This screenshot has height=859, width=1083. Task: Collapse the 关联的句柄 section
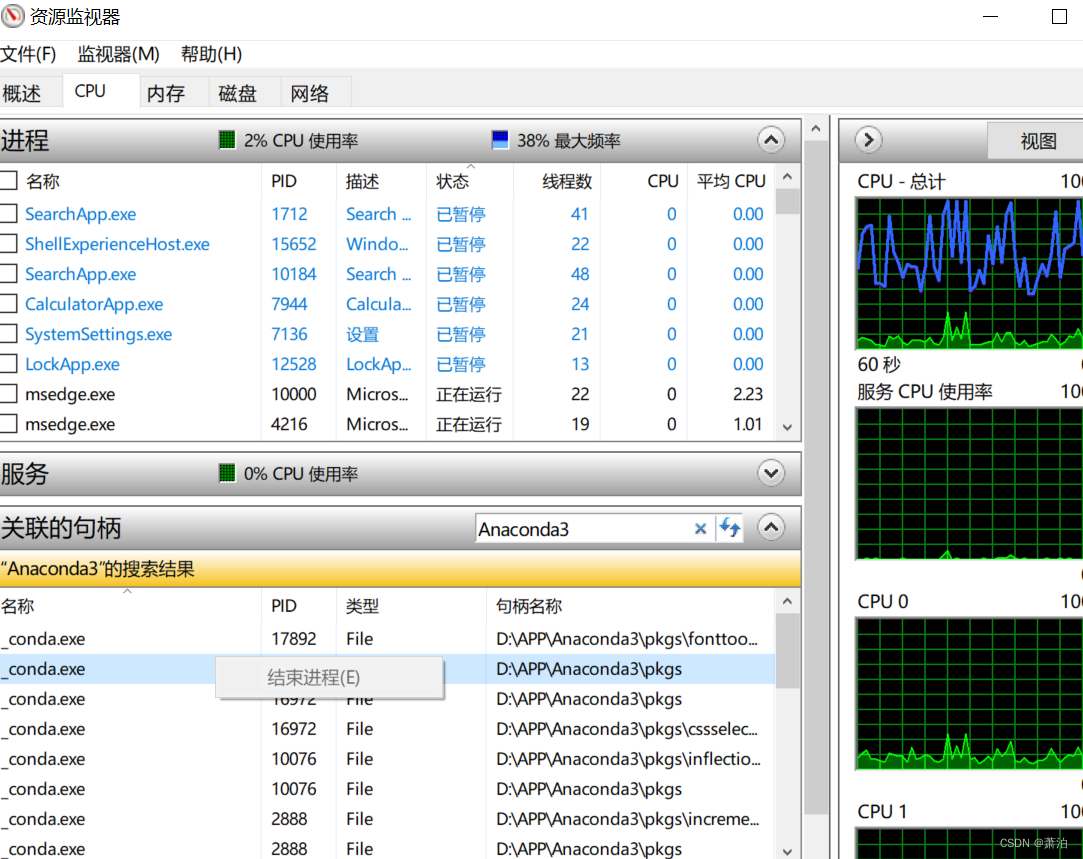pyautogui.click(x=771, y=528)
